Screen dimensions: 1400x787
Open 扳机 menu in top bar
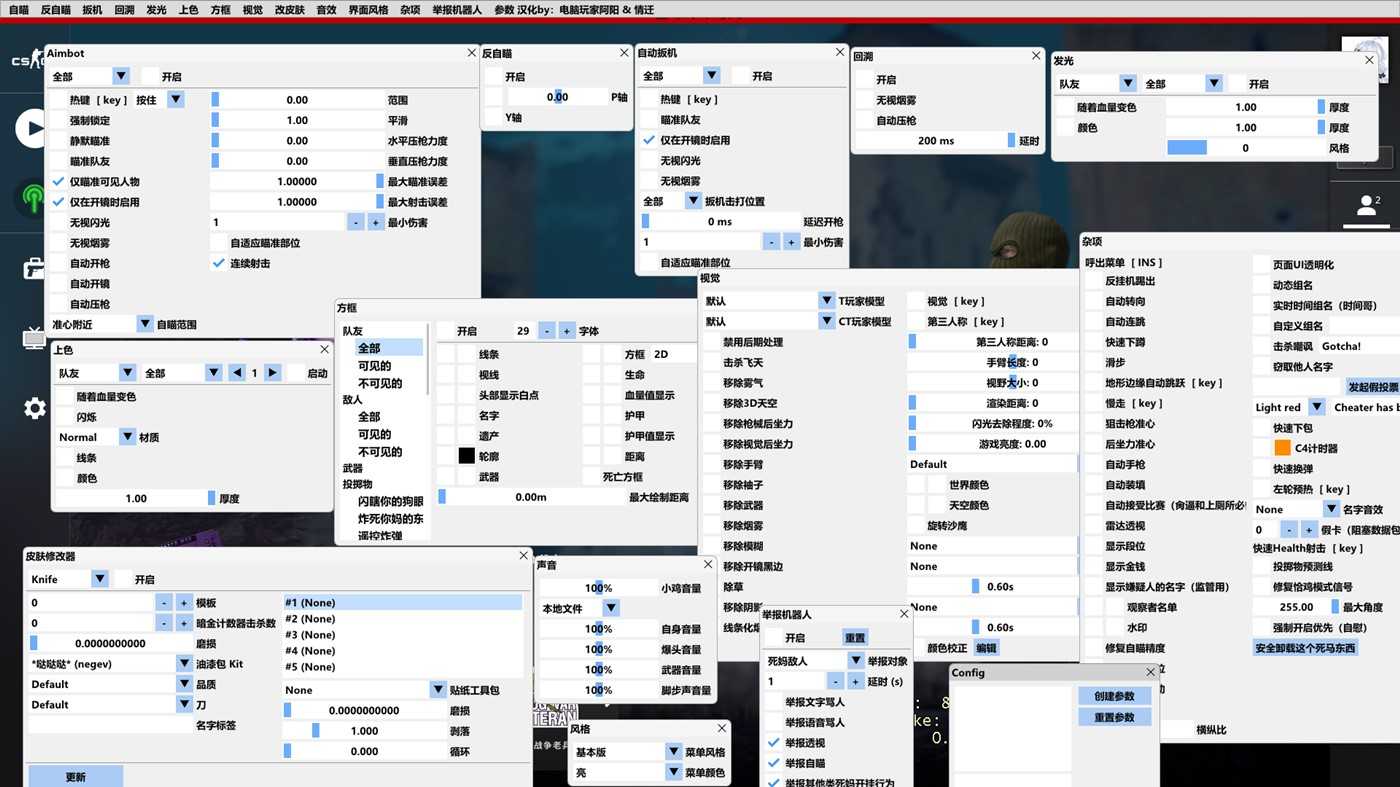(x=92, y=10)
